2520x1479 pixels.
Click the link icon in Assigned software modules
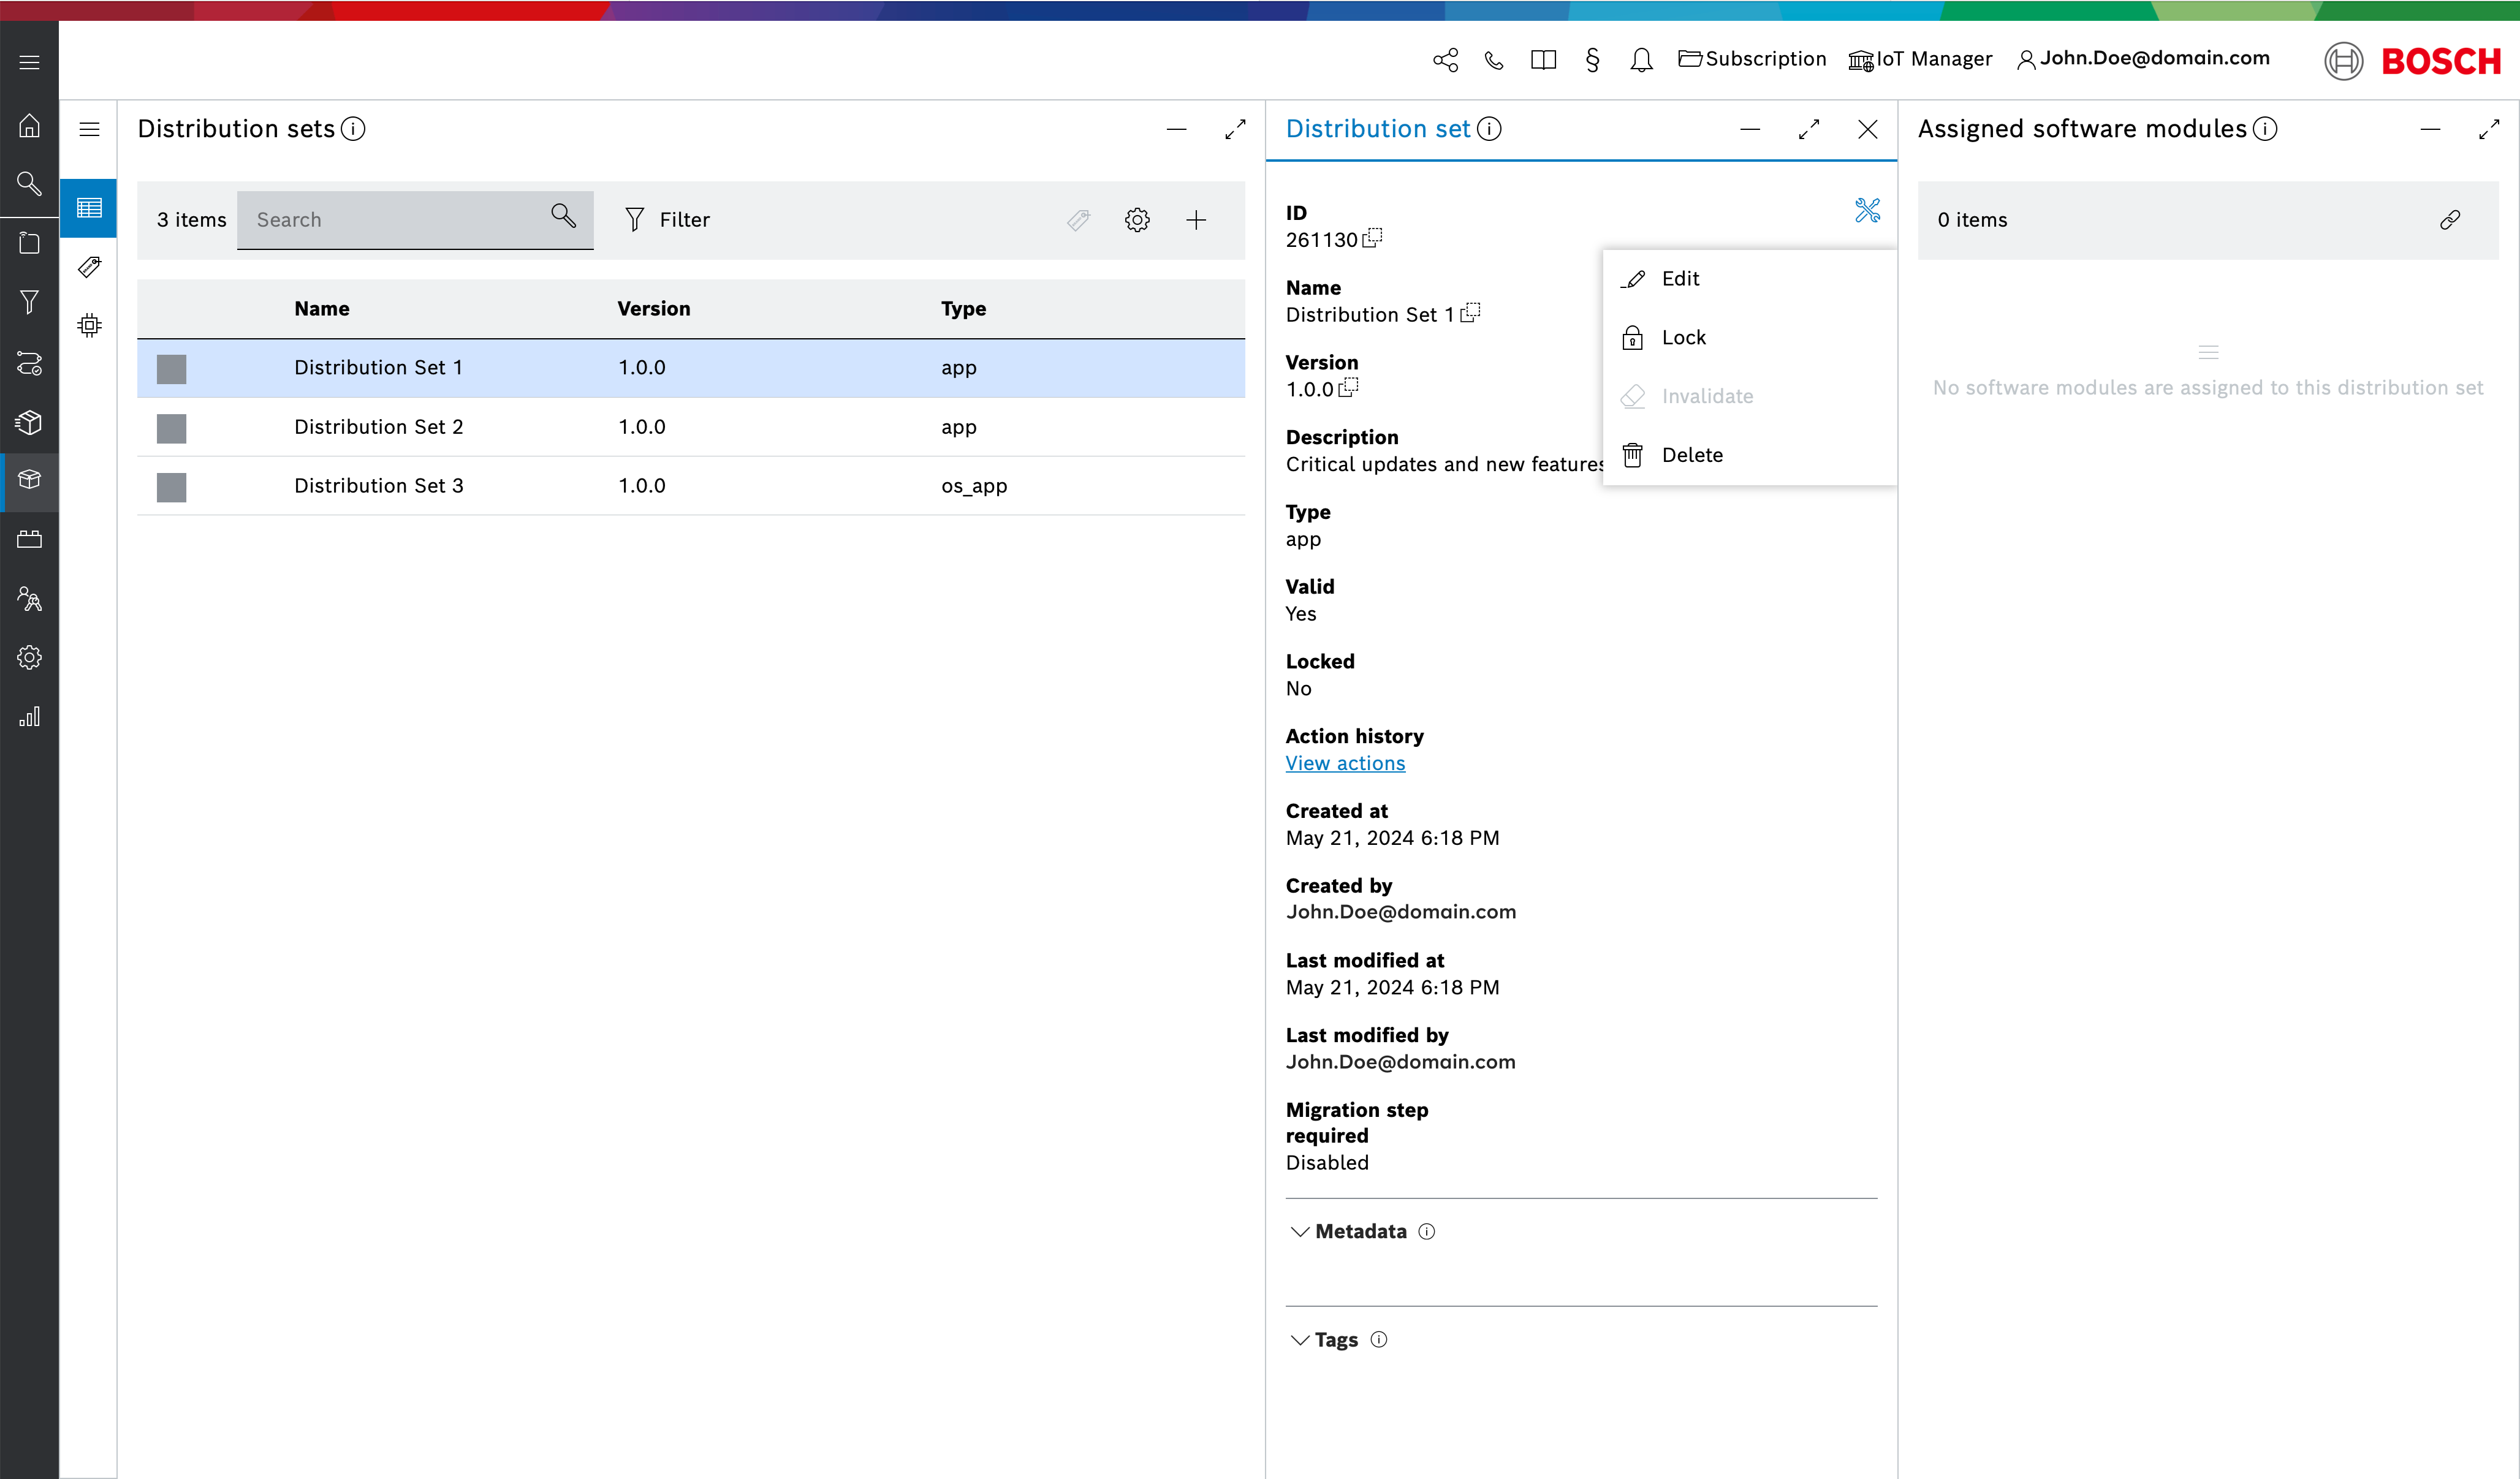2449,220
